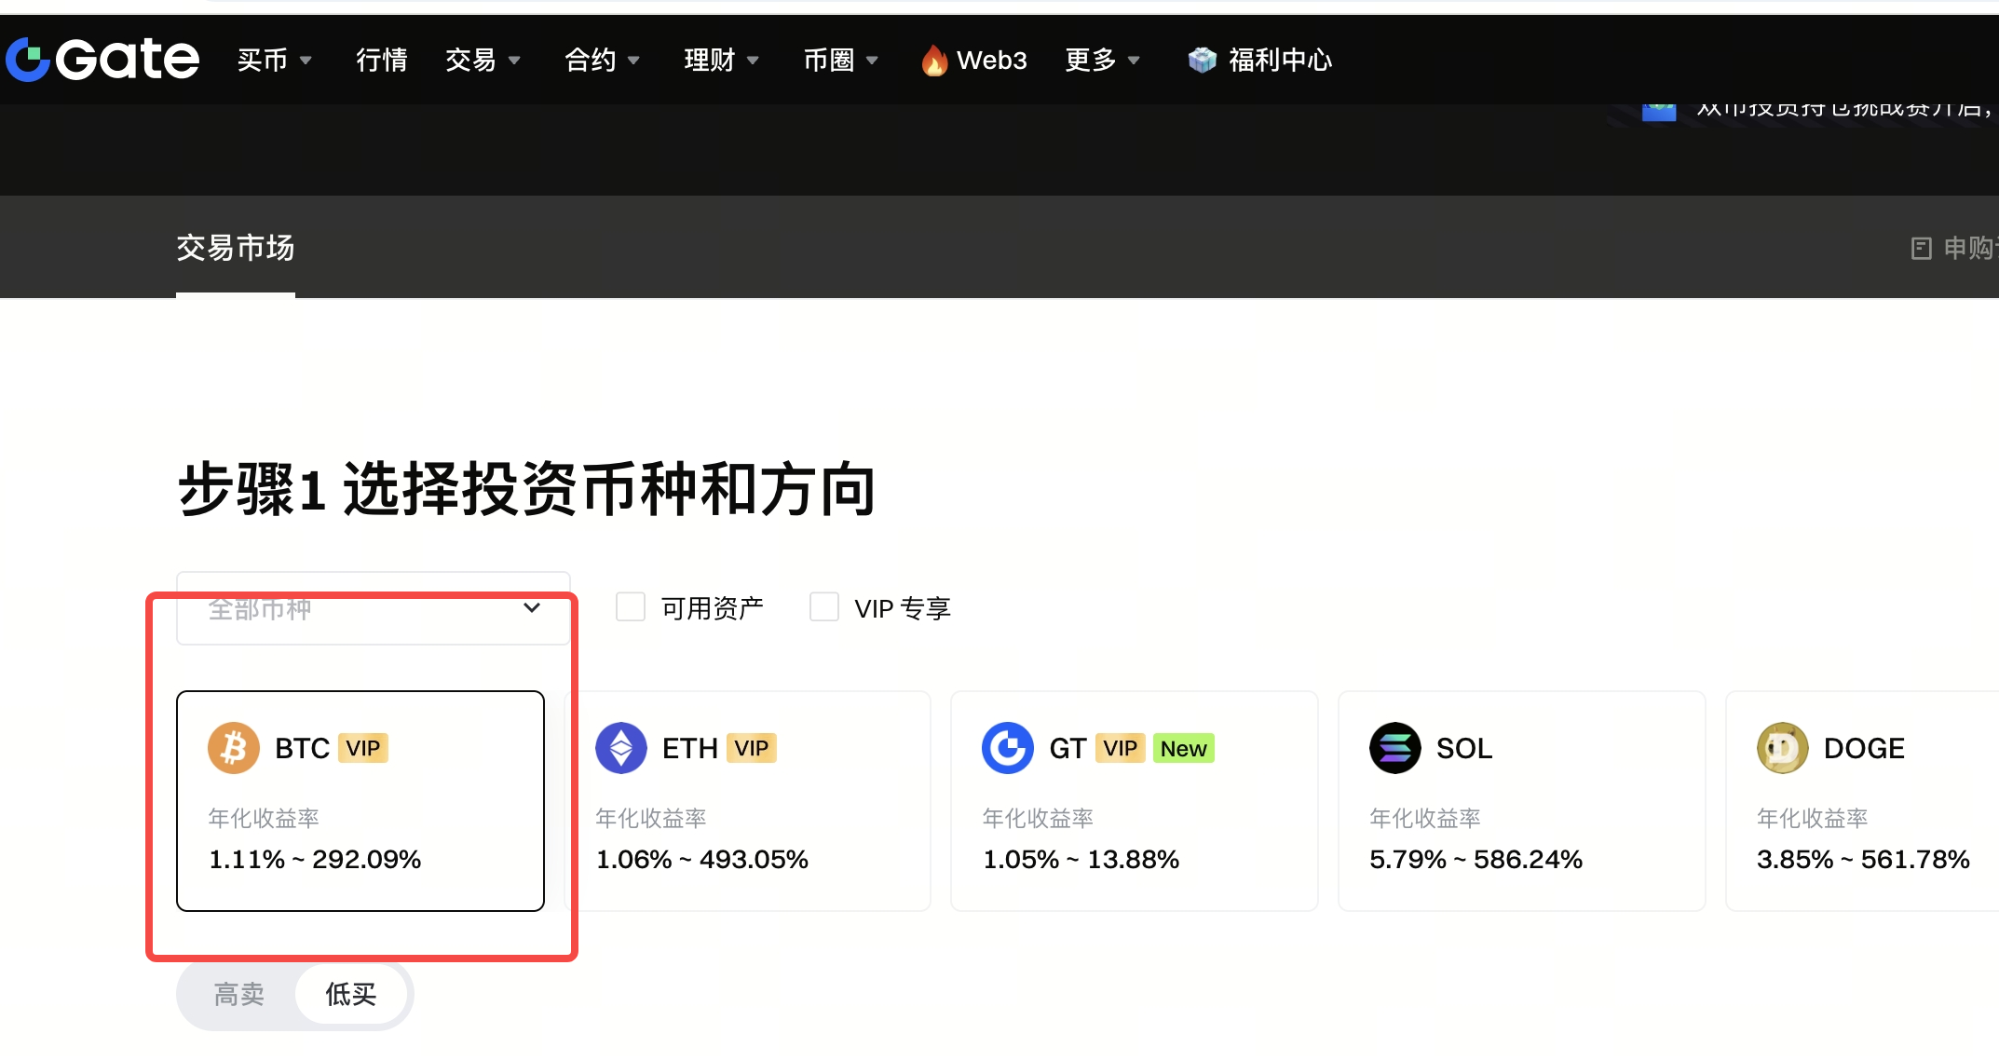Image resolution: width=1999 pixels, height=1057 pixels.
Task: Open the 福利中心 menu item
Action: tap(1260, 60)
